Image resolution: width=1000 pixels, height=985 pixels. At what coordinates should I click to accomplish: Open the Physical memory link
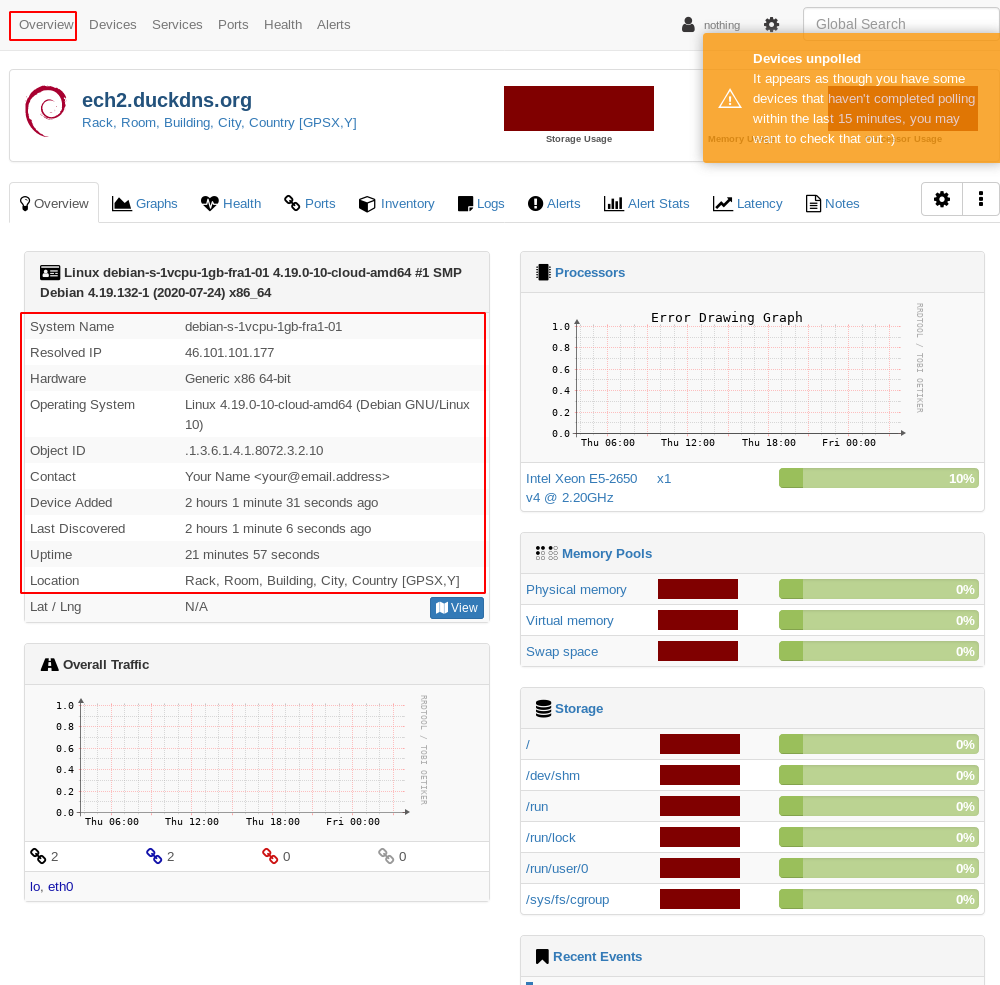click(576, 589)
